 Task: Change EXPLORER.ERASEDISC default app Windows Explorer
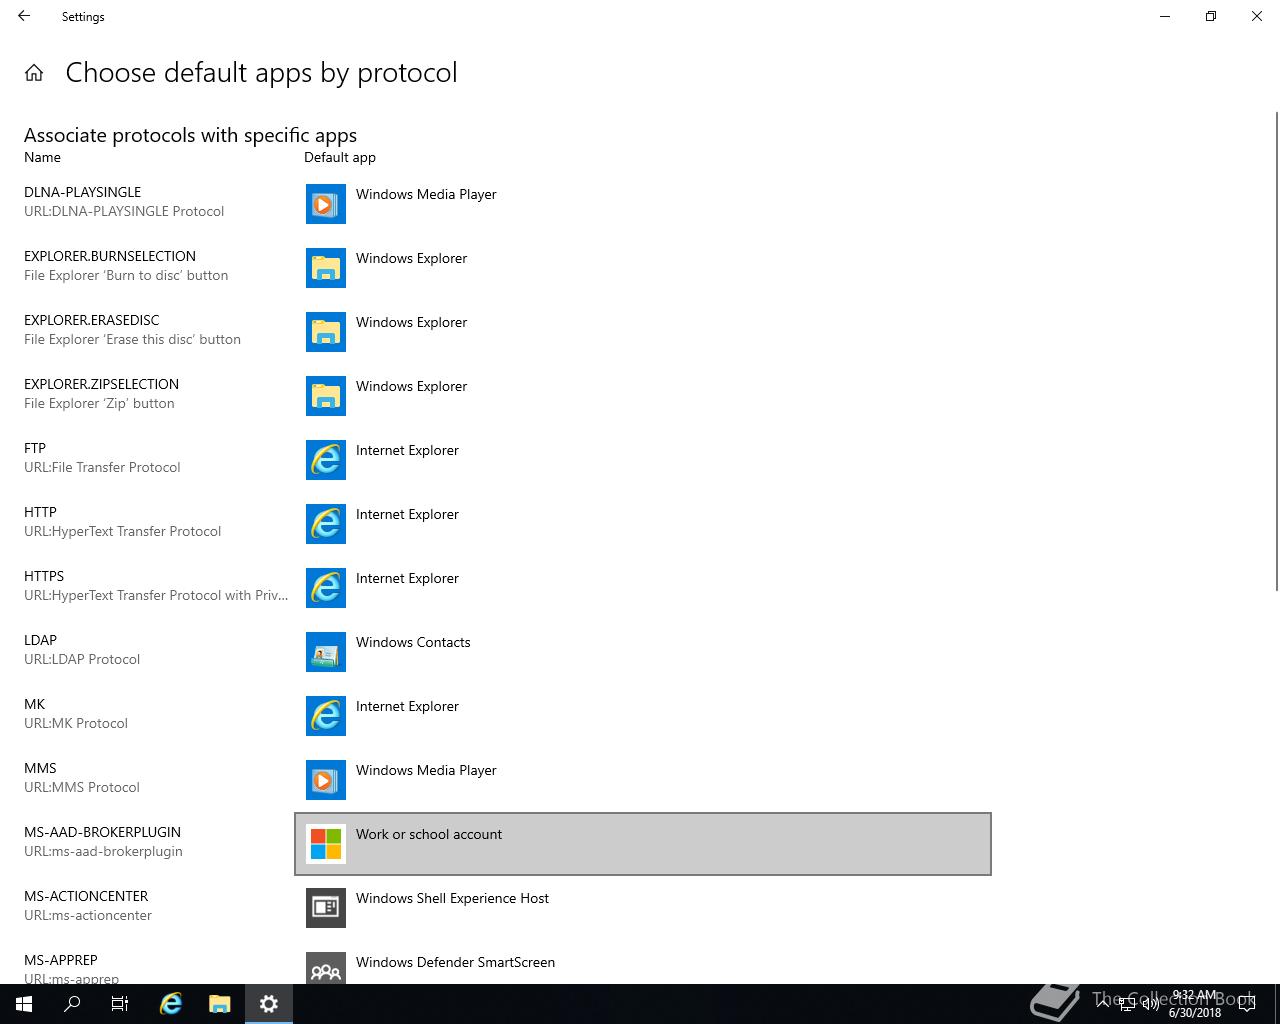643,332
